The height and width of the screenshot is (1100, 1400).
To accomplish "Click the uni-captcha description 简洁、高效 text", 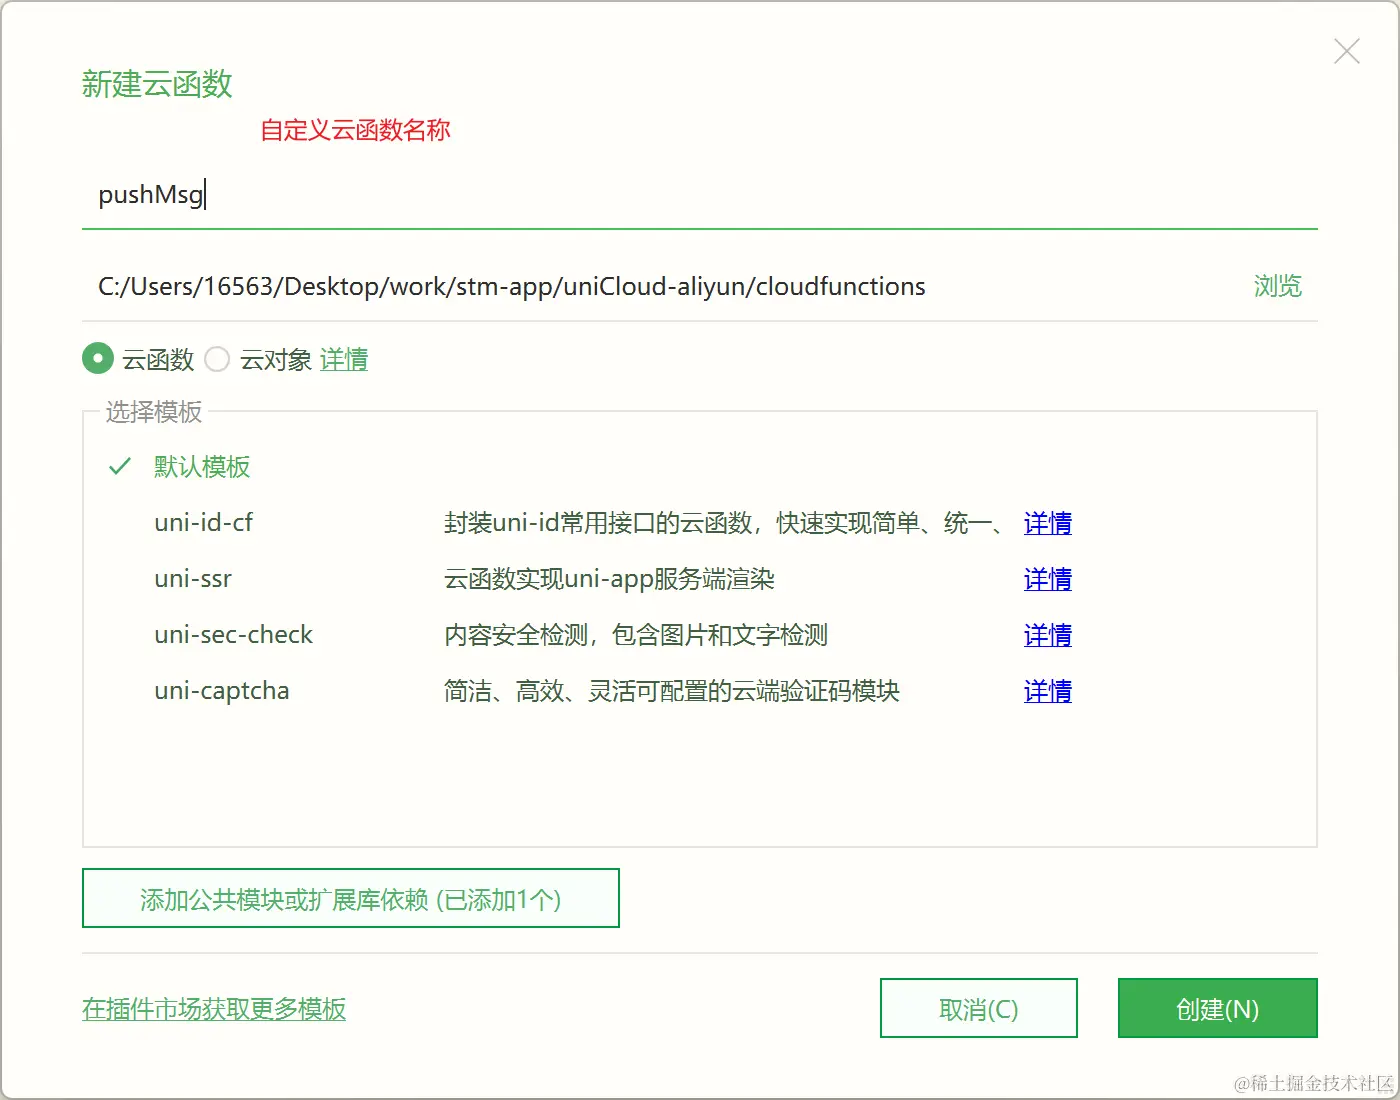I will (x=672, y=691).
